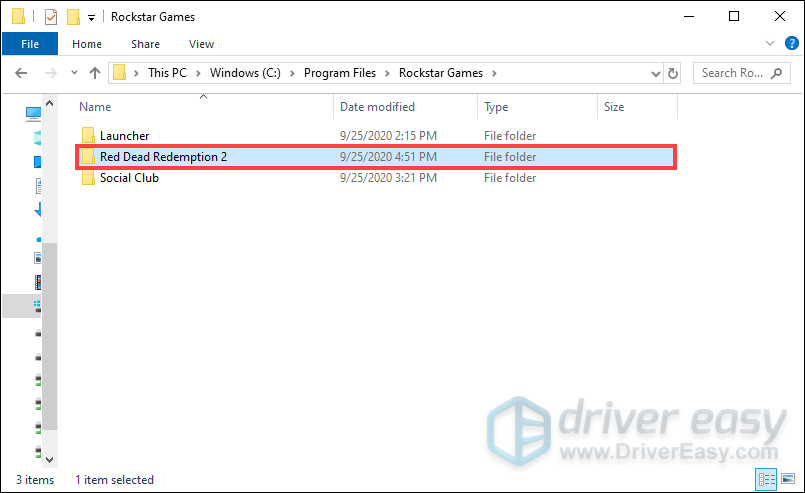Viewport: 805px width, 493px height.
Task: Refresh the folder with the refresh icon
Action: pyautogui.click(x=673, y=73)
